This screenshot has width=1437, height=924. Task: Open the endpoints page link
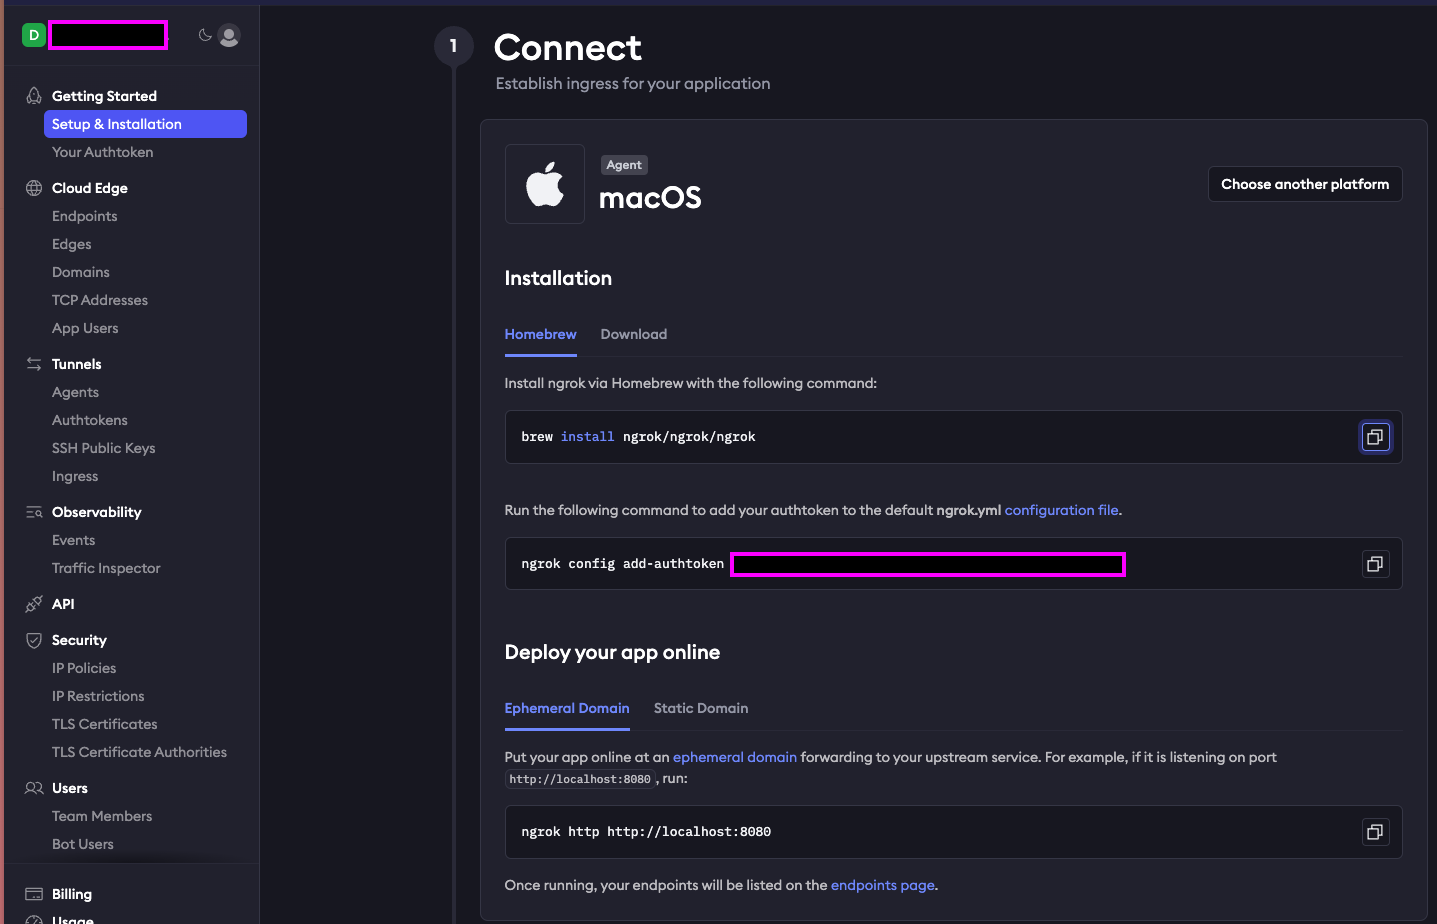pyautogui.click(x=883, y=885)
